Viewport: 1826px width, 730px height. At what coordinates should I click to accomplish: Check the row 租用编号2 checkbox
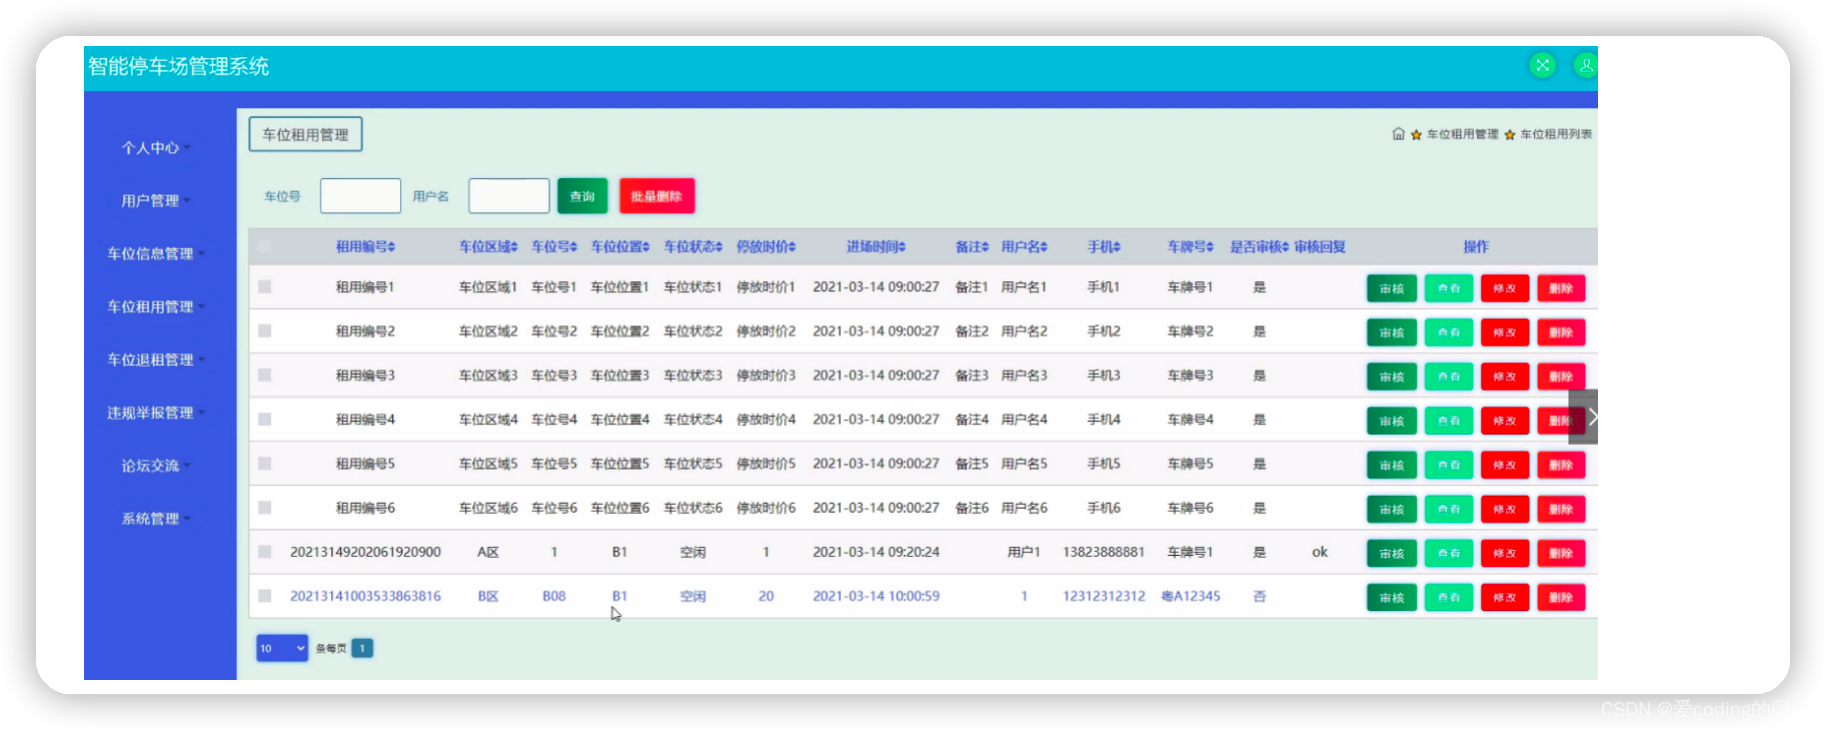pyautogui.click(x=265, y=331)
